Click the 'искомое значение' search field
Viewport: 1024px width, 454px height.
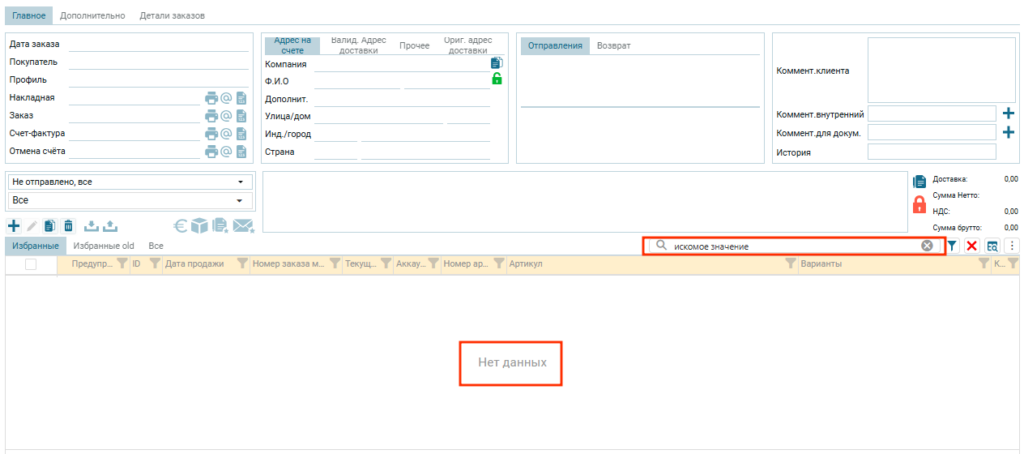790,246
